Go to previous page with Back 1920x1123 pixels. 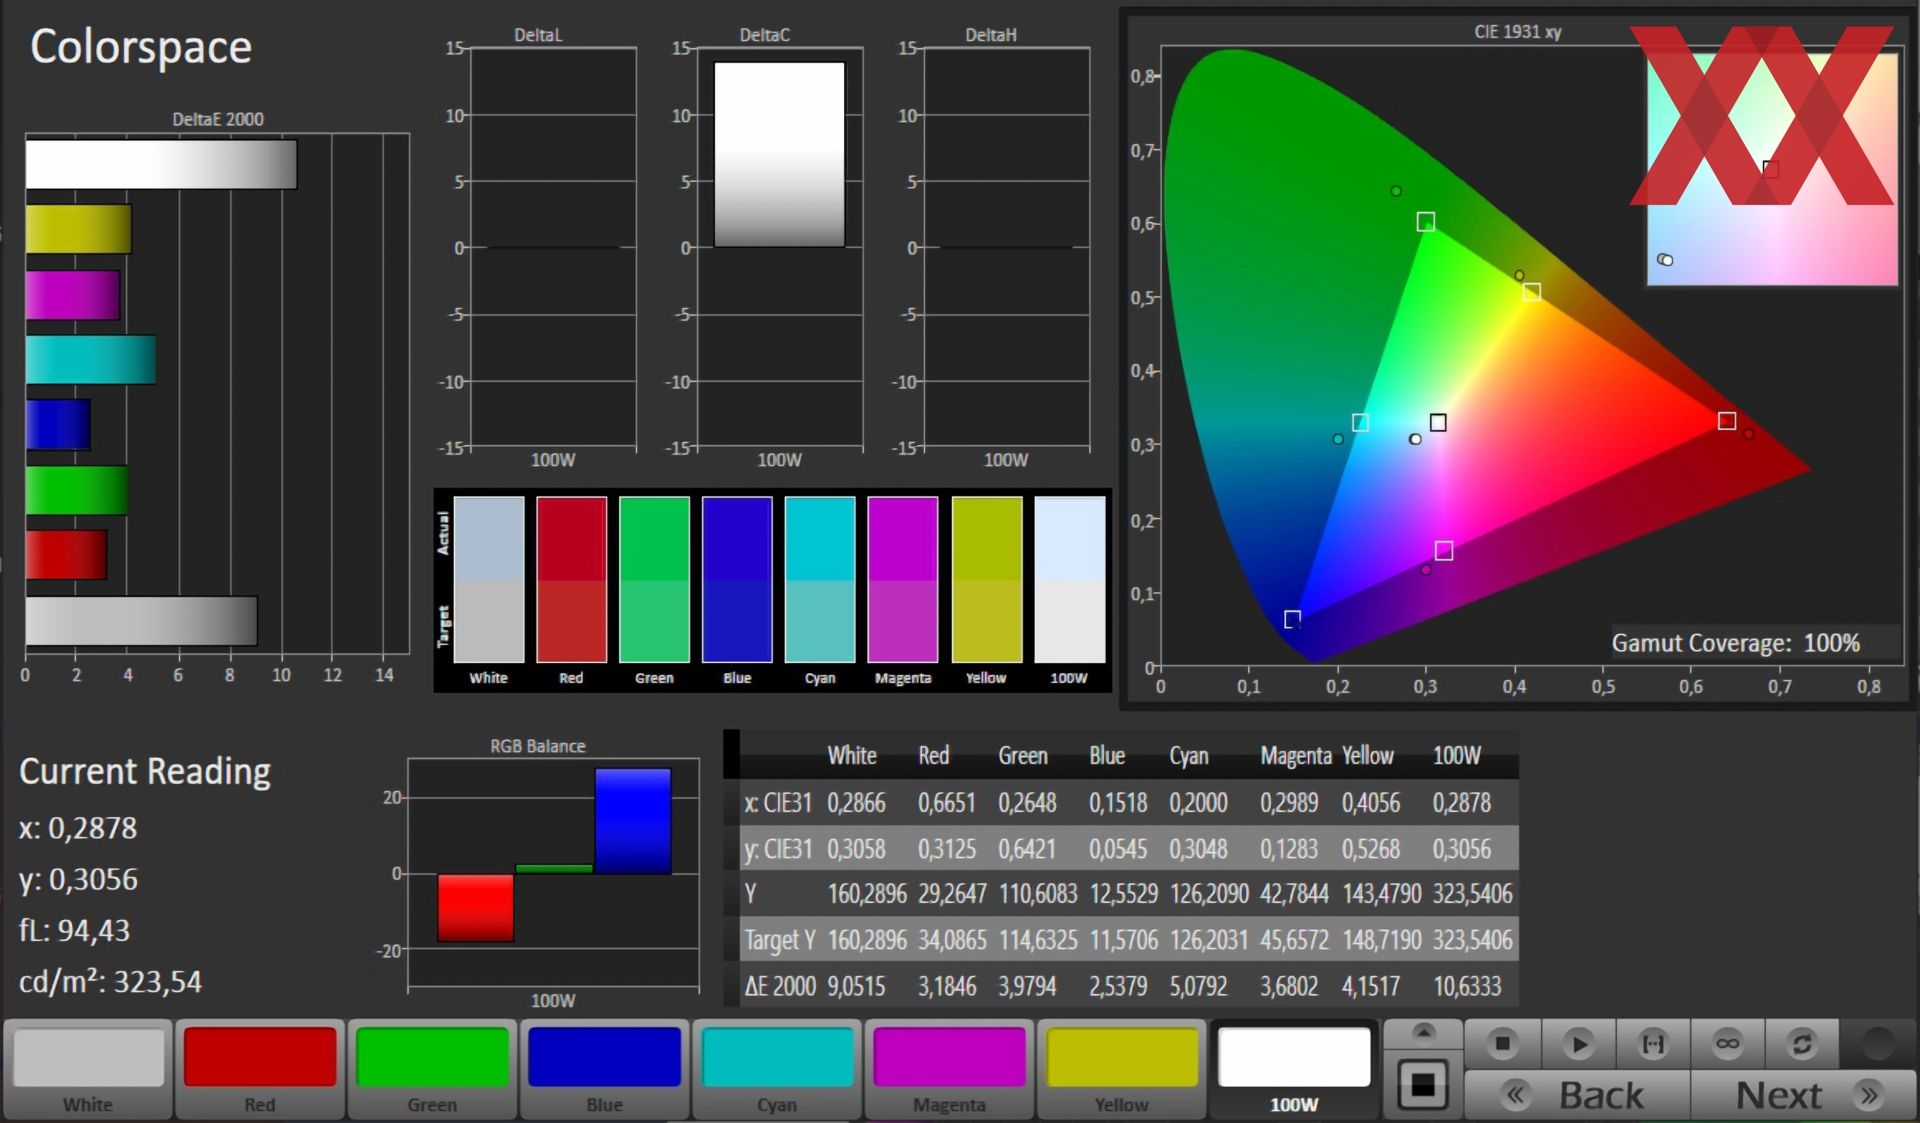tap(1578, 1095)
